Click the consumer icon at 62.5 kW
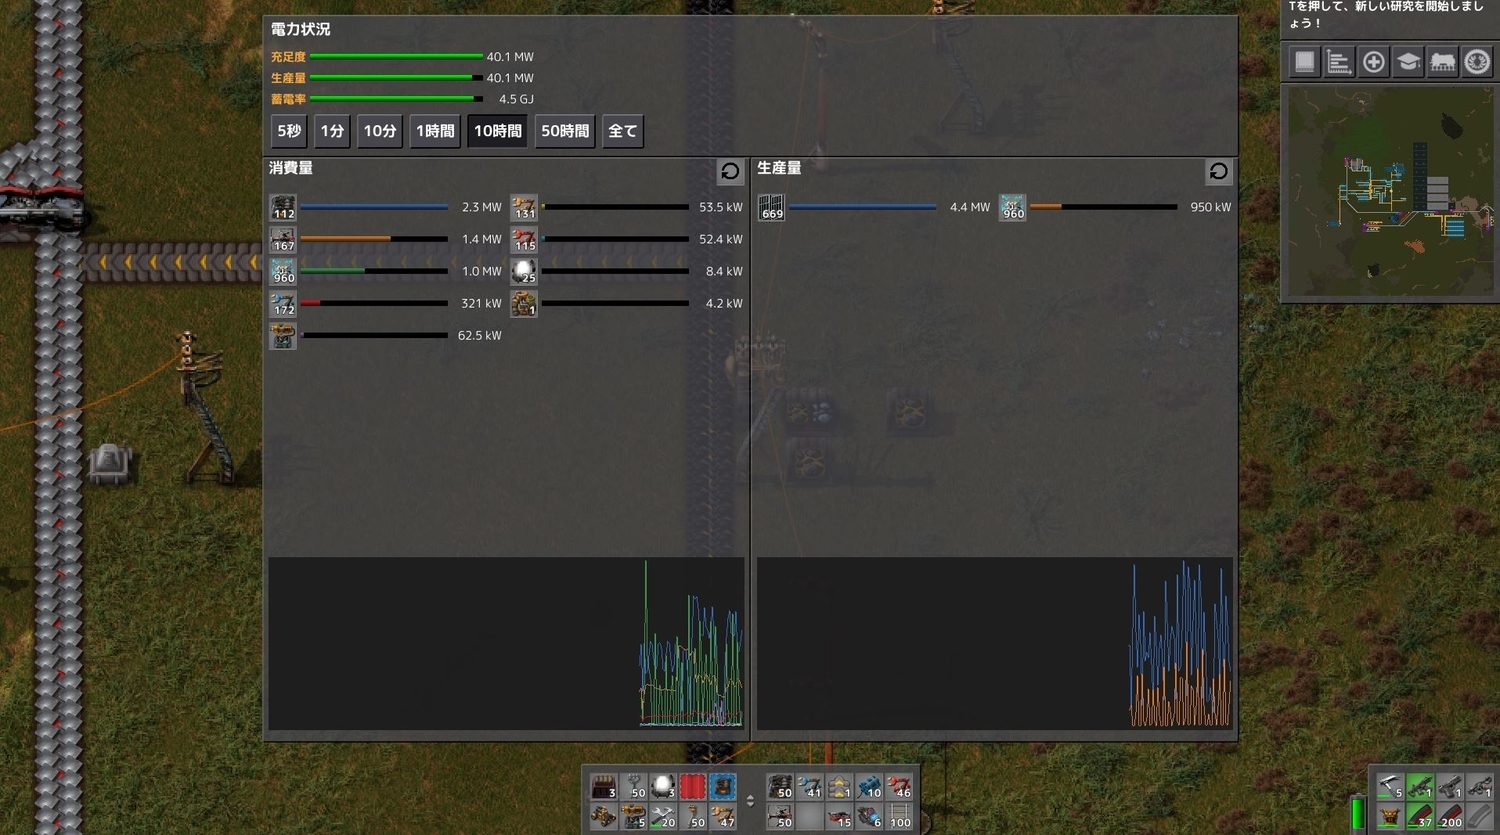 pyautogui.click(x=283, y=335)
